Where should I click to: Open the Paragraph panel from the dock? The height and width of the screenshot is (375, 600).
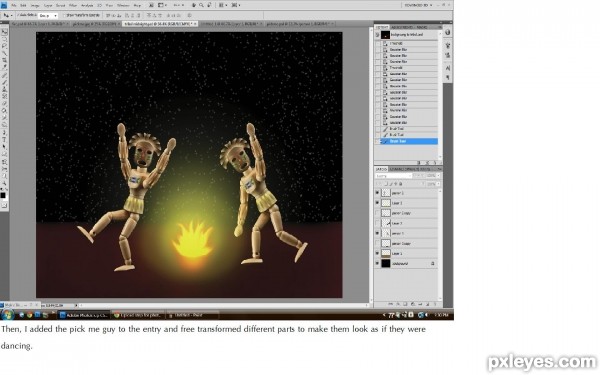[448, 77]
